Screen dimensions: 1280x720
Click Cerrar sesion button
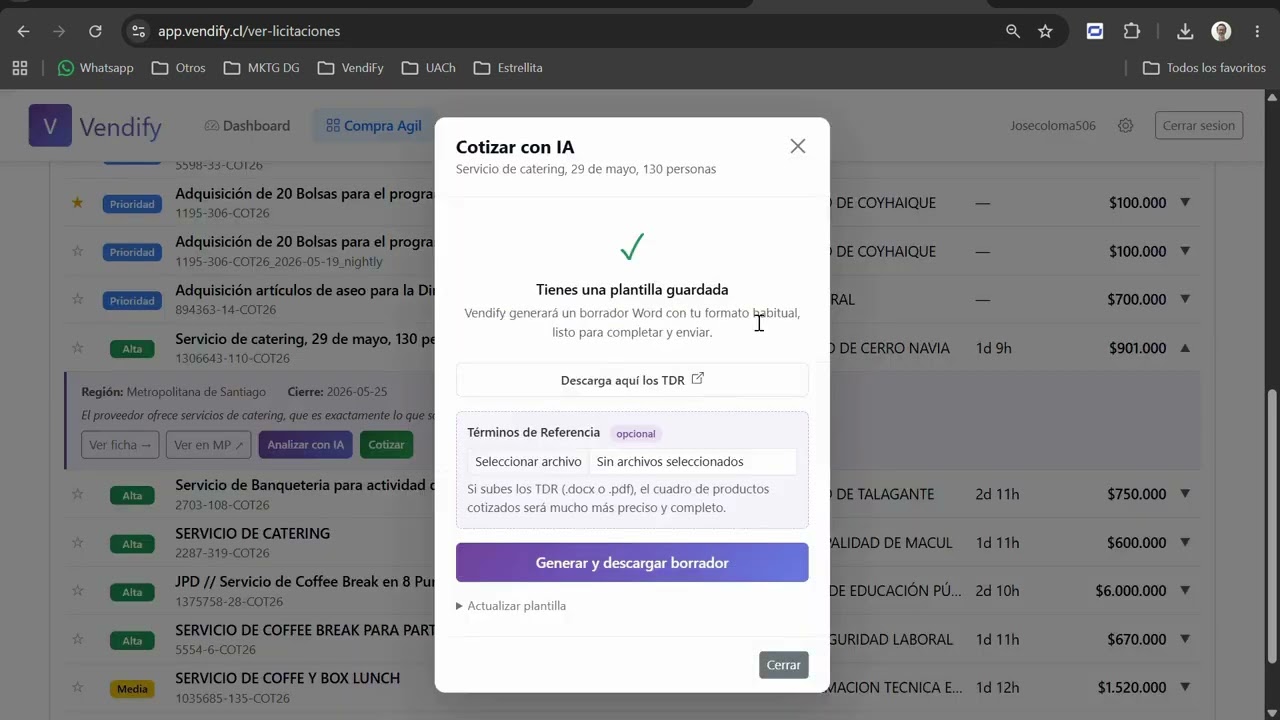[x=1198, y=126]
